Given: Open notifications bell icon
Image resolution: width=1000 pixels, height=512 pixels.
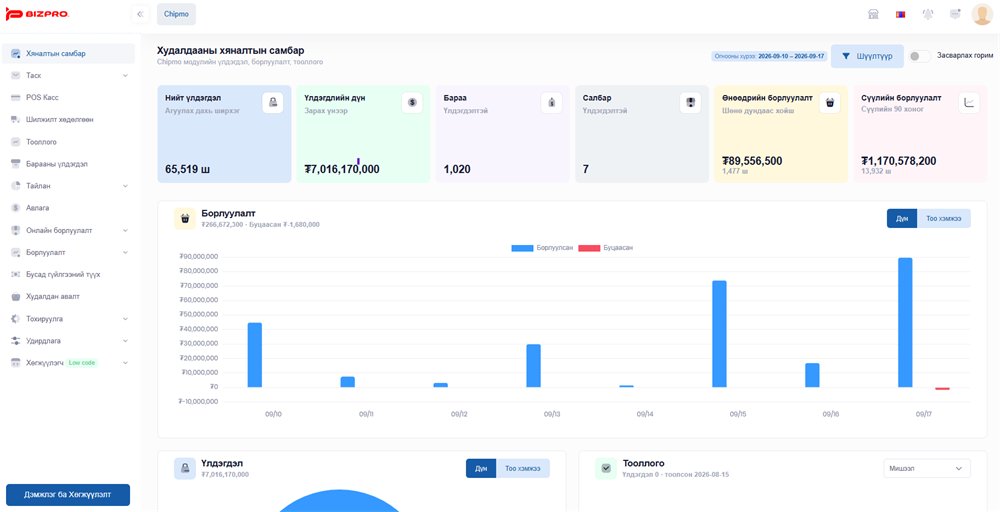Looking at the screenshot, I should 928,14.
